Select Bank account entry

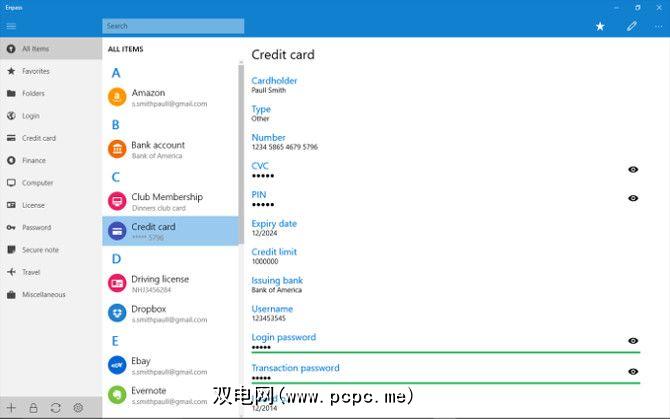[170, 149]
